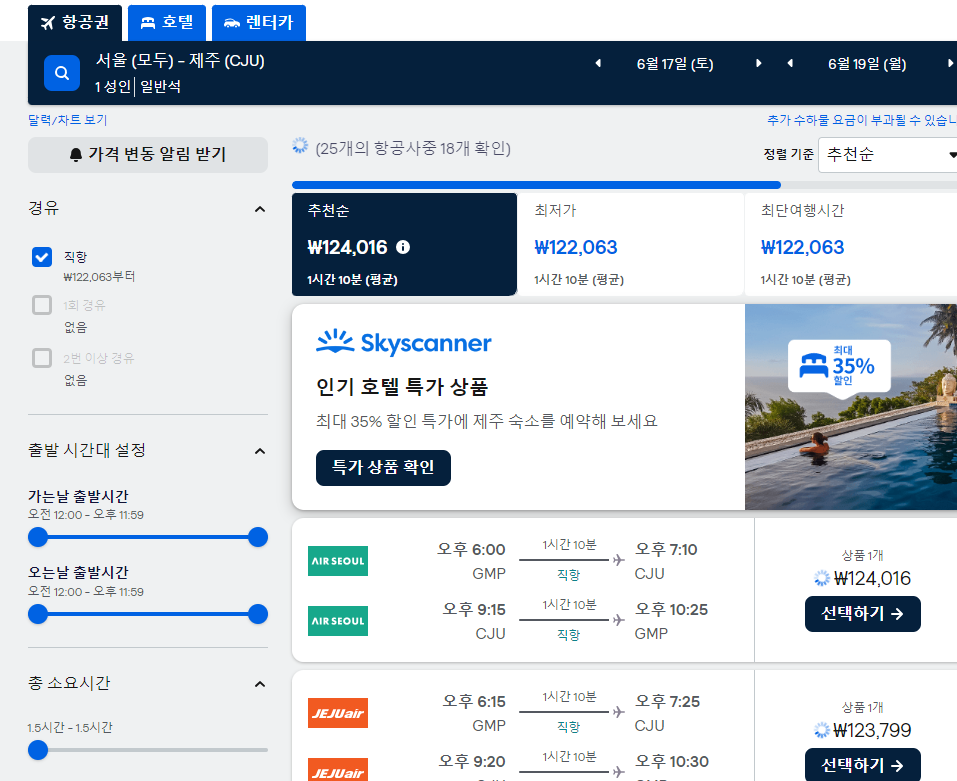This screenshot has height=781, width=957.
Task: Click the magnifier search icon
Action: tap(61, 72)
